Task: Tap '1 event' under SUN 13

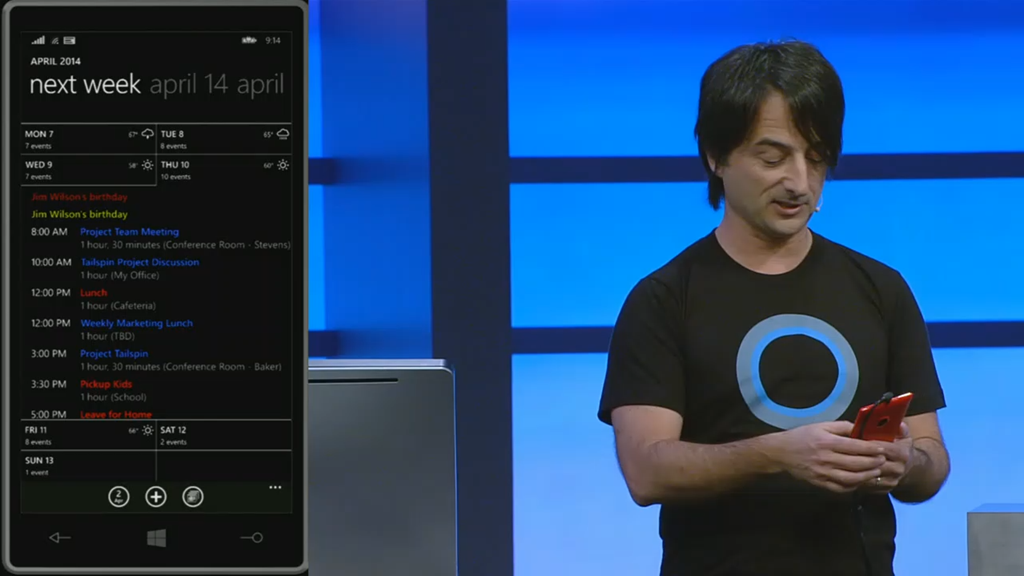Action: click(x=37, y=473)
